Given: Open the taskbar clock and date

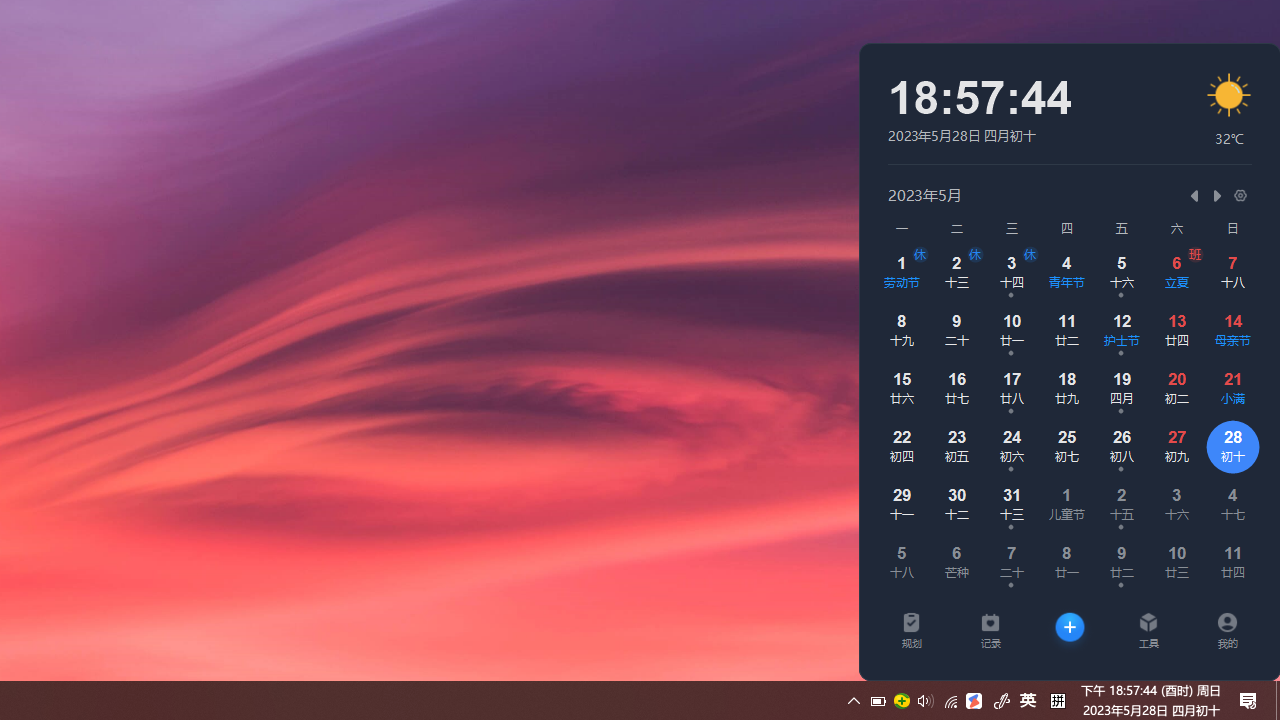Looking at the screenshot, I should [1151, 701].
